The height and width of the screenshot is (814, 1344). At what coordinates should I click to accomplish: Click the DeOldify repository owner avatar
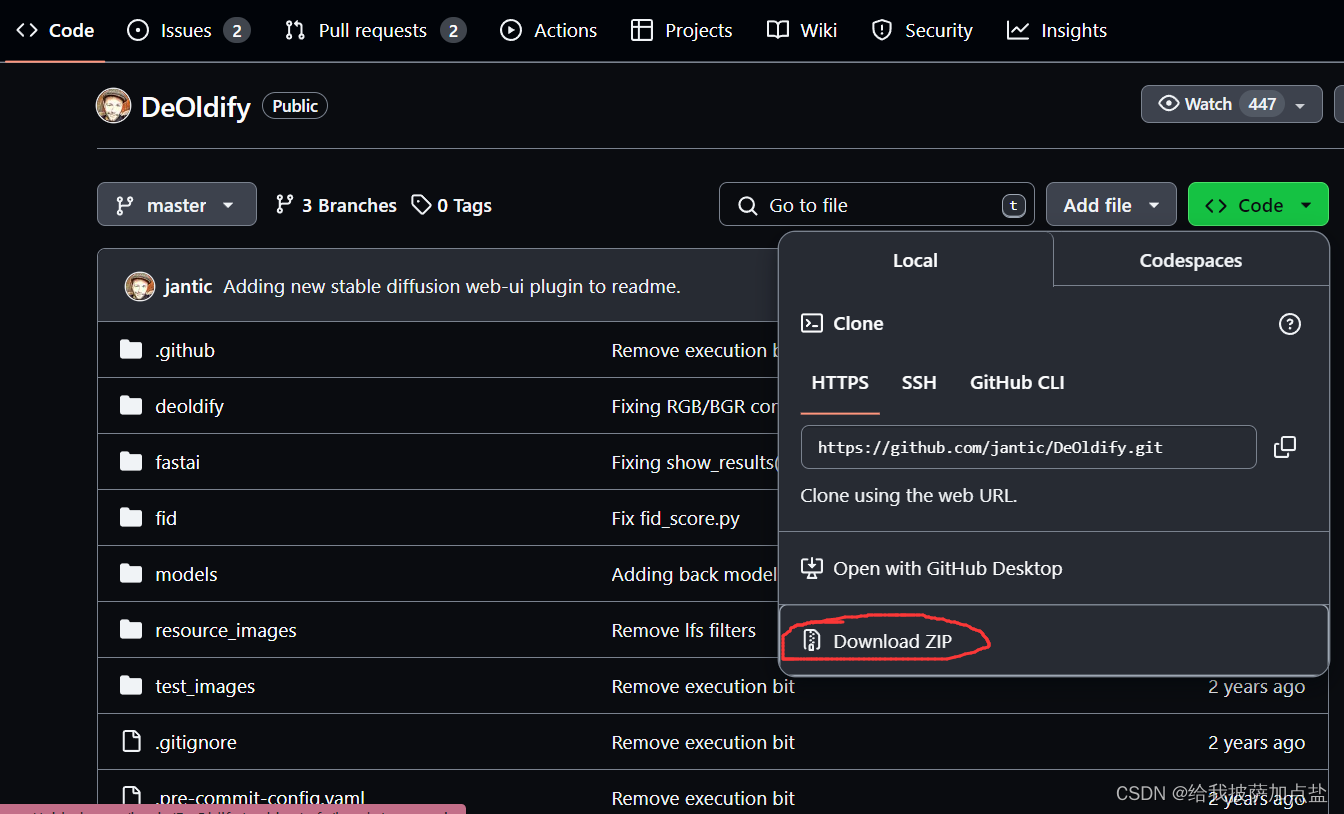(x=113, y=106)
